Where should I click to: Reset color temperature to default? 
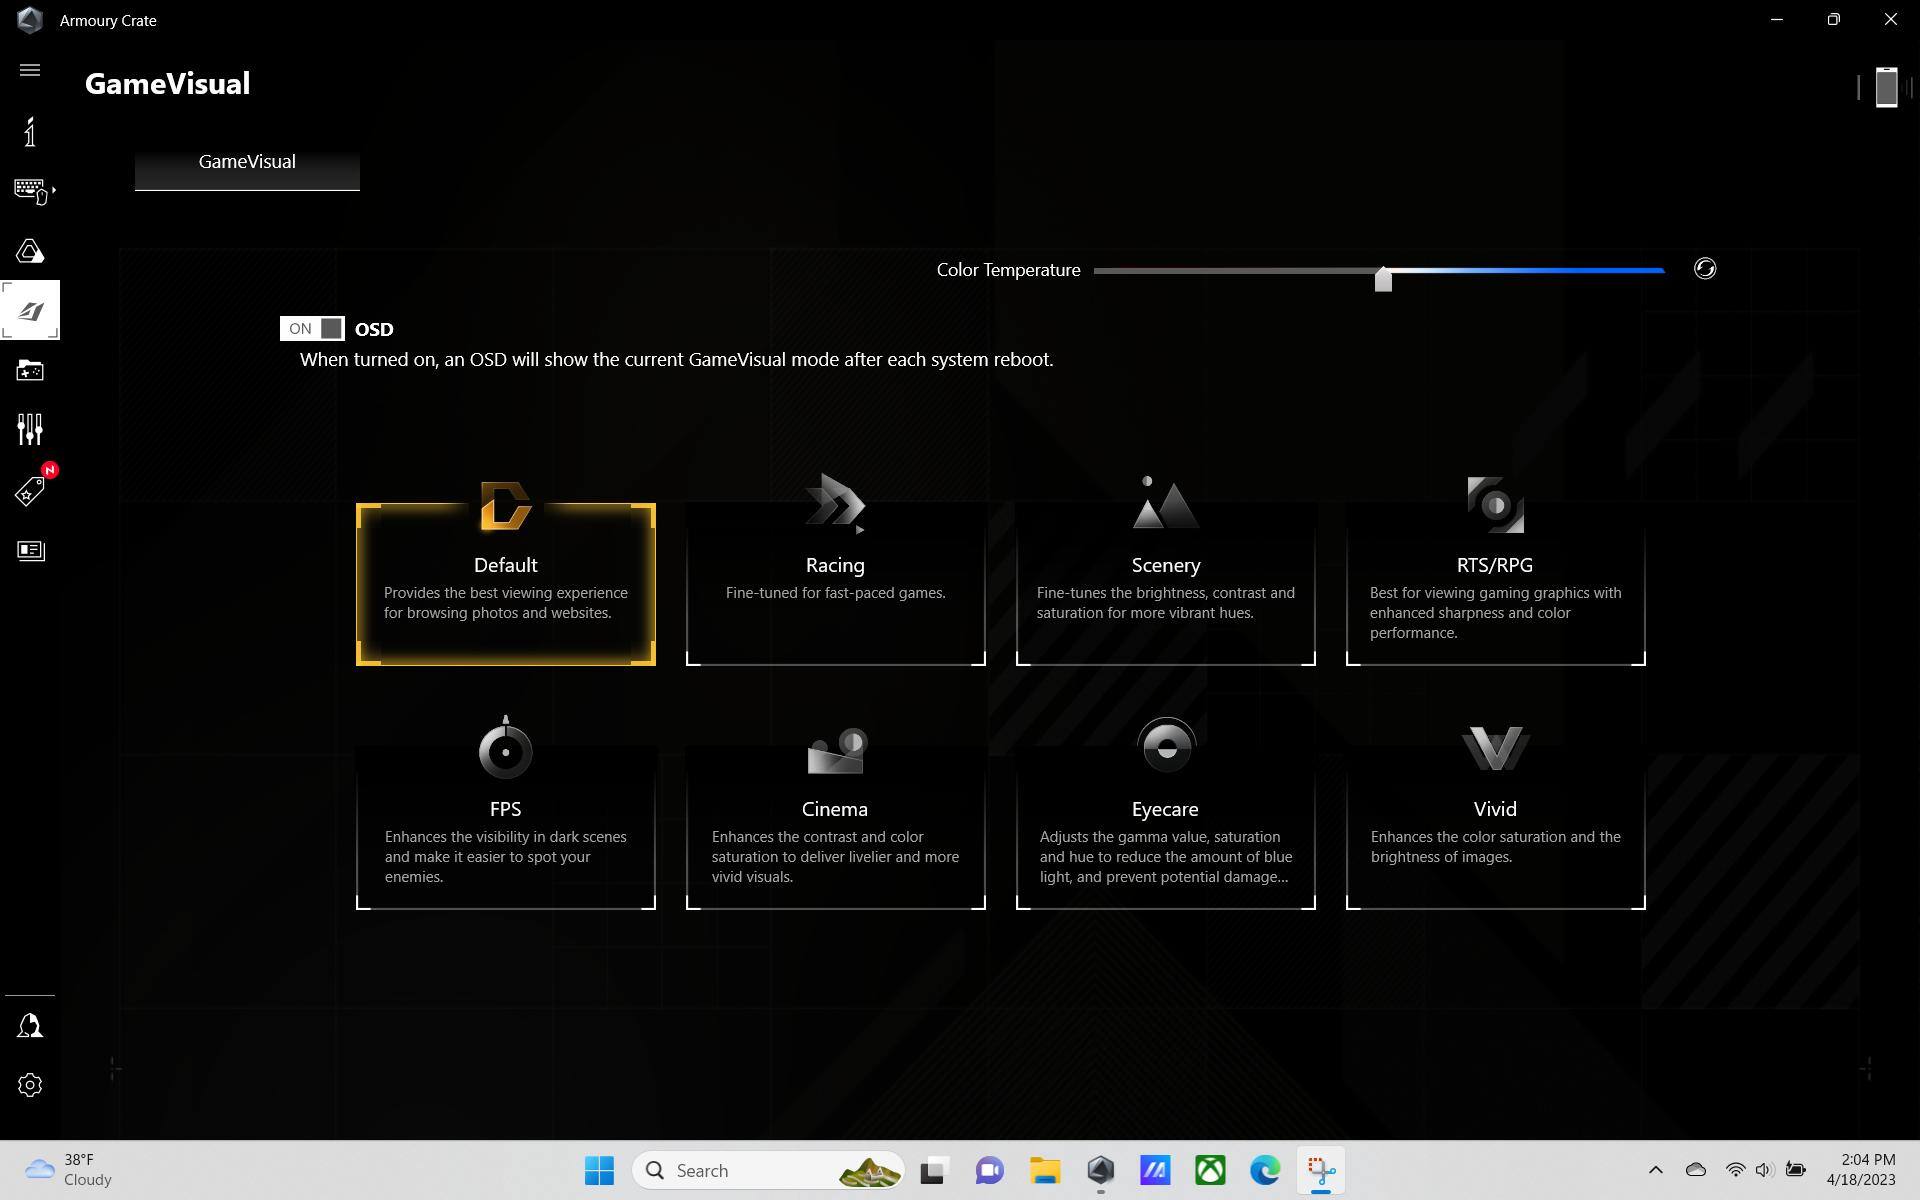click(x=1705, y=269)
